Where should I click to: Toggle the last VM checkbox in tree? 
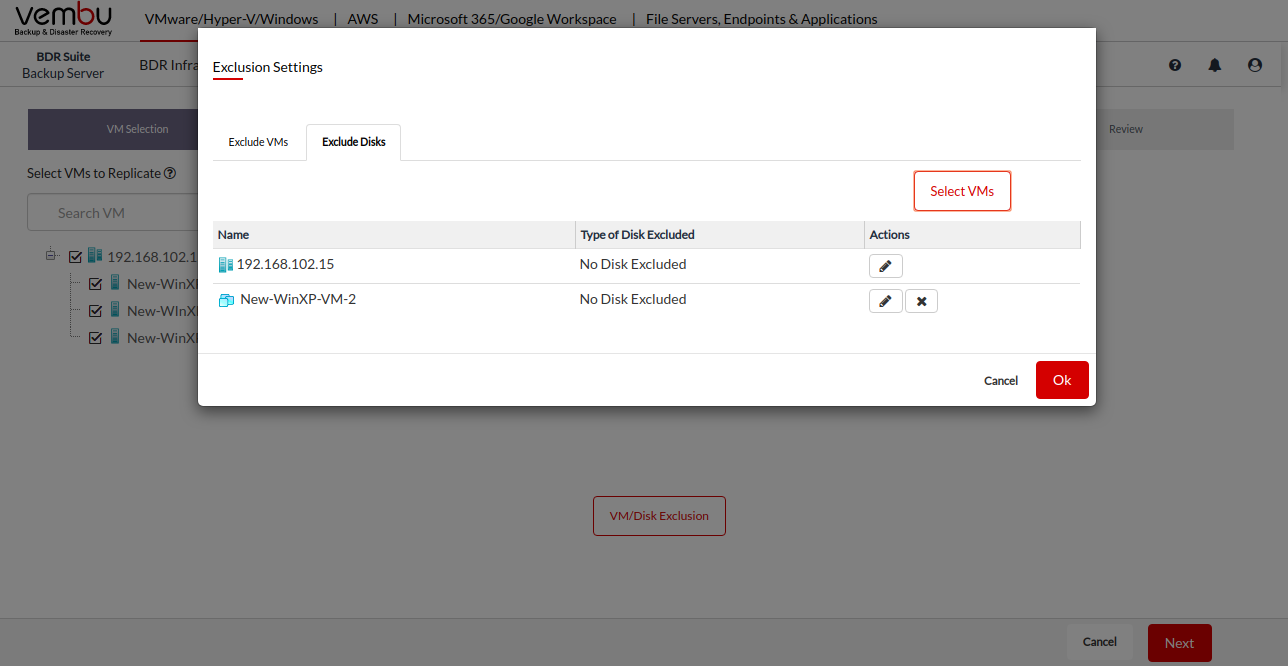(x=96, y=338)
